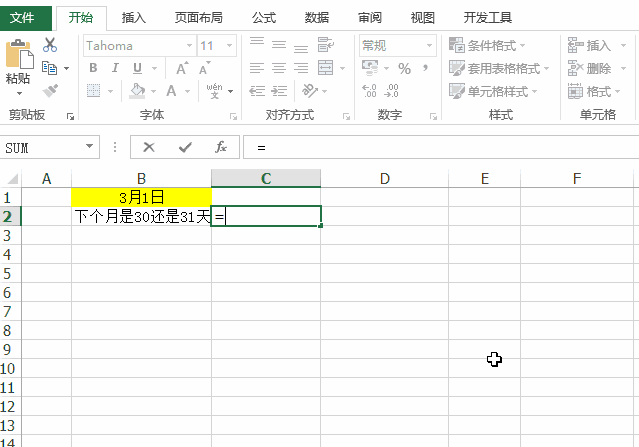Decrease font size with the smaller A
This screenshot has height=447, width=639.
205,68
